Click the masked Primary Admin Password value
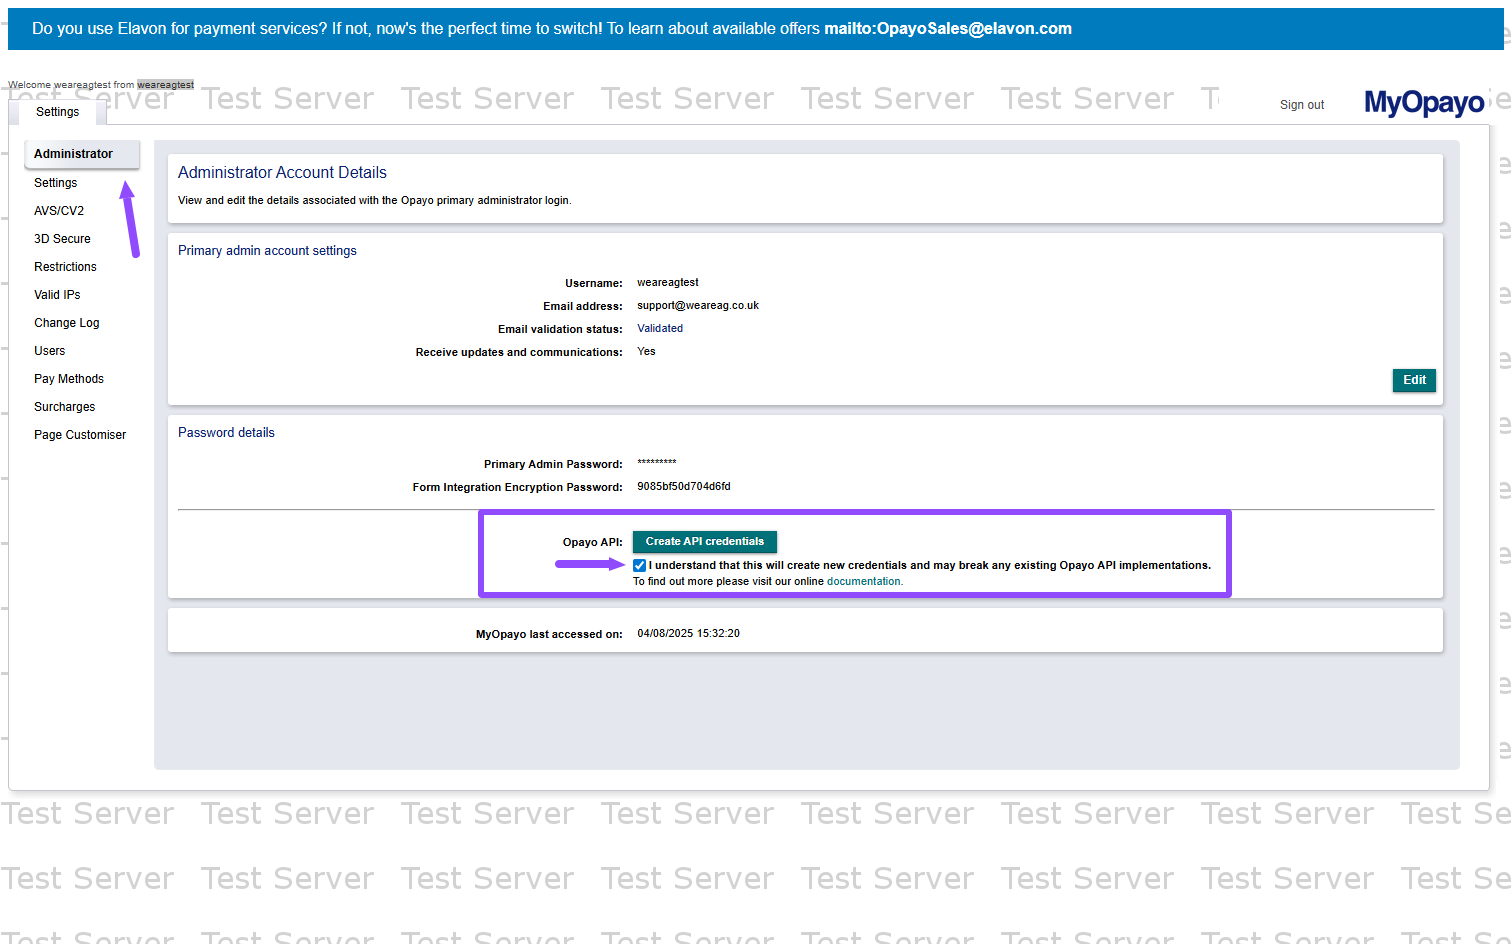 tap(657, 463)
